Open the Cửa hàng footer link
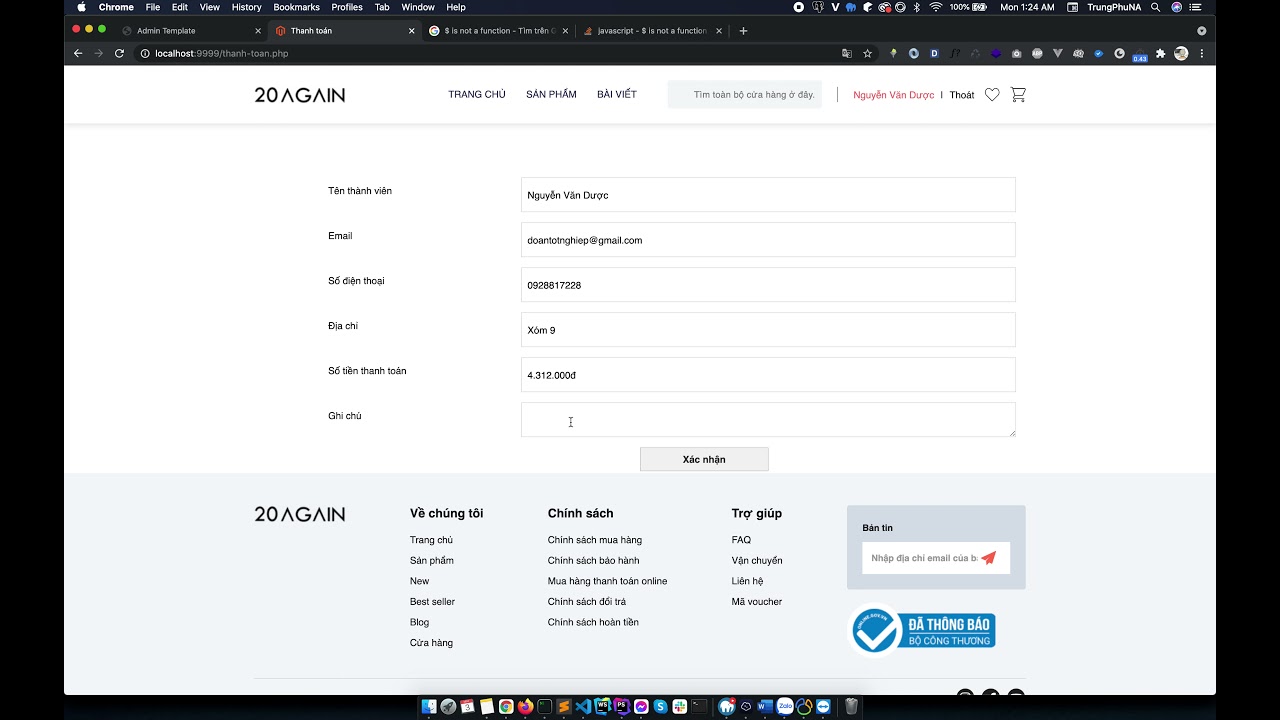Image resolution: width=1280 pixels, height=720 pixels. pyautogui.click(x=431, y=643)
